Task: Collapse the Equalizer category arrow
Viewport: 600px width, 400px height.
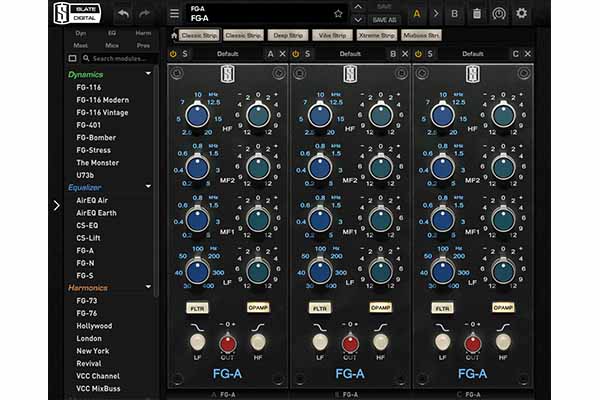Action: pos(148,186)
